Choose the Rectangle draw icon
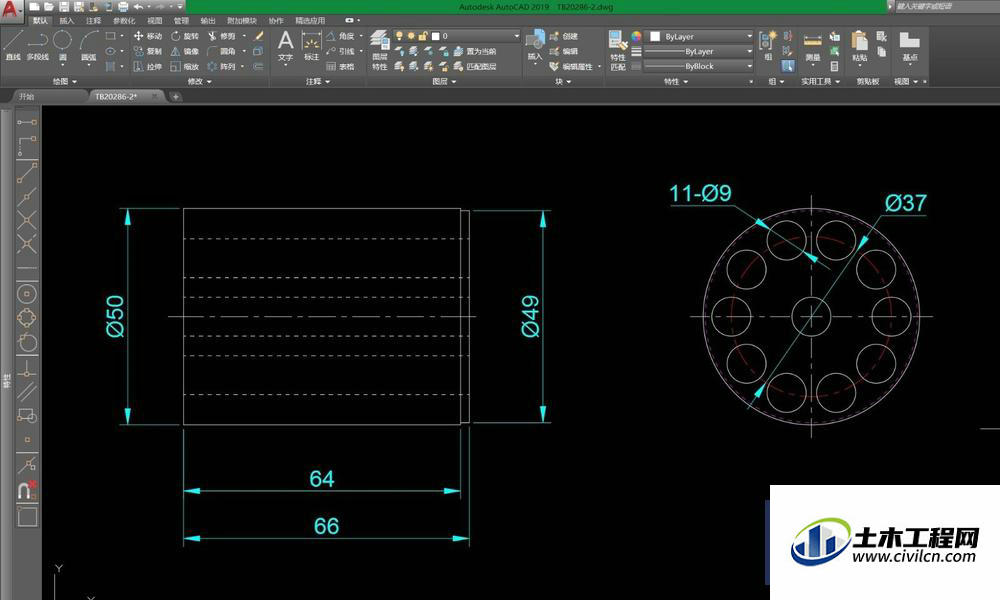This screenshot has height=600, width=1000. (x=110, y=36)
